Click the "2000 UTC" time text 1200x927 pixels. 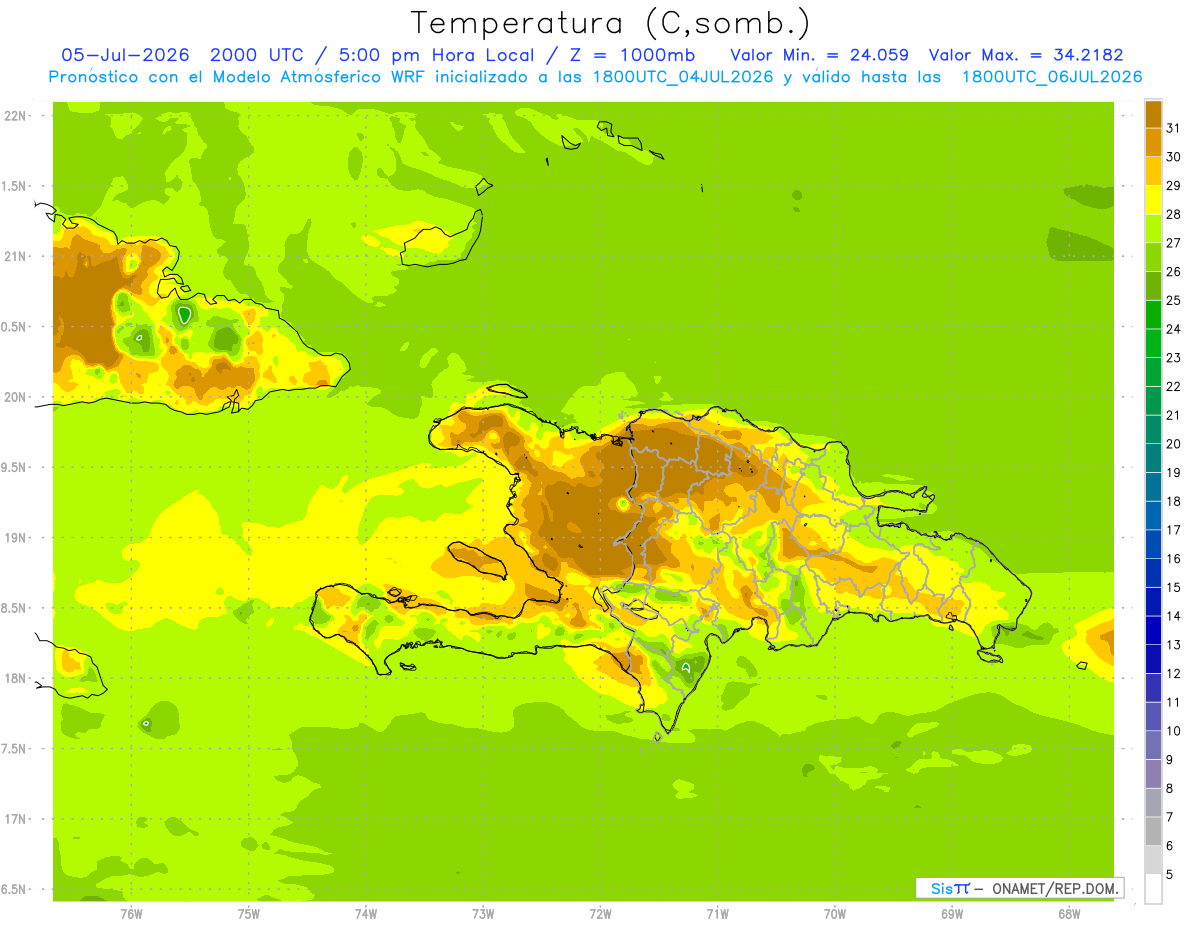coord(258,54)
